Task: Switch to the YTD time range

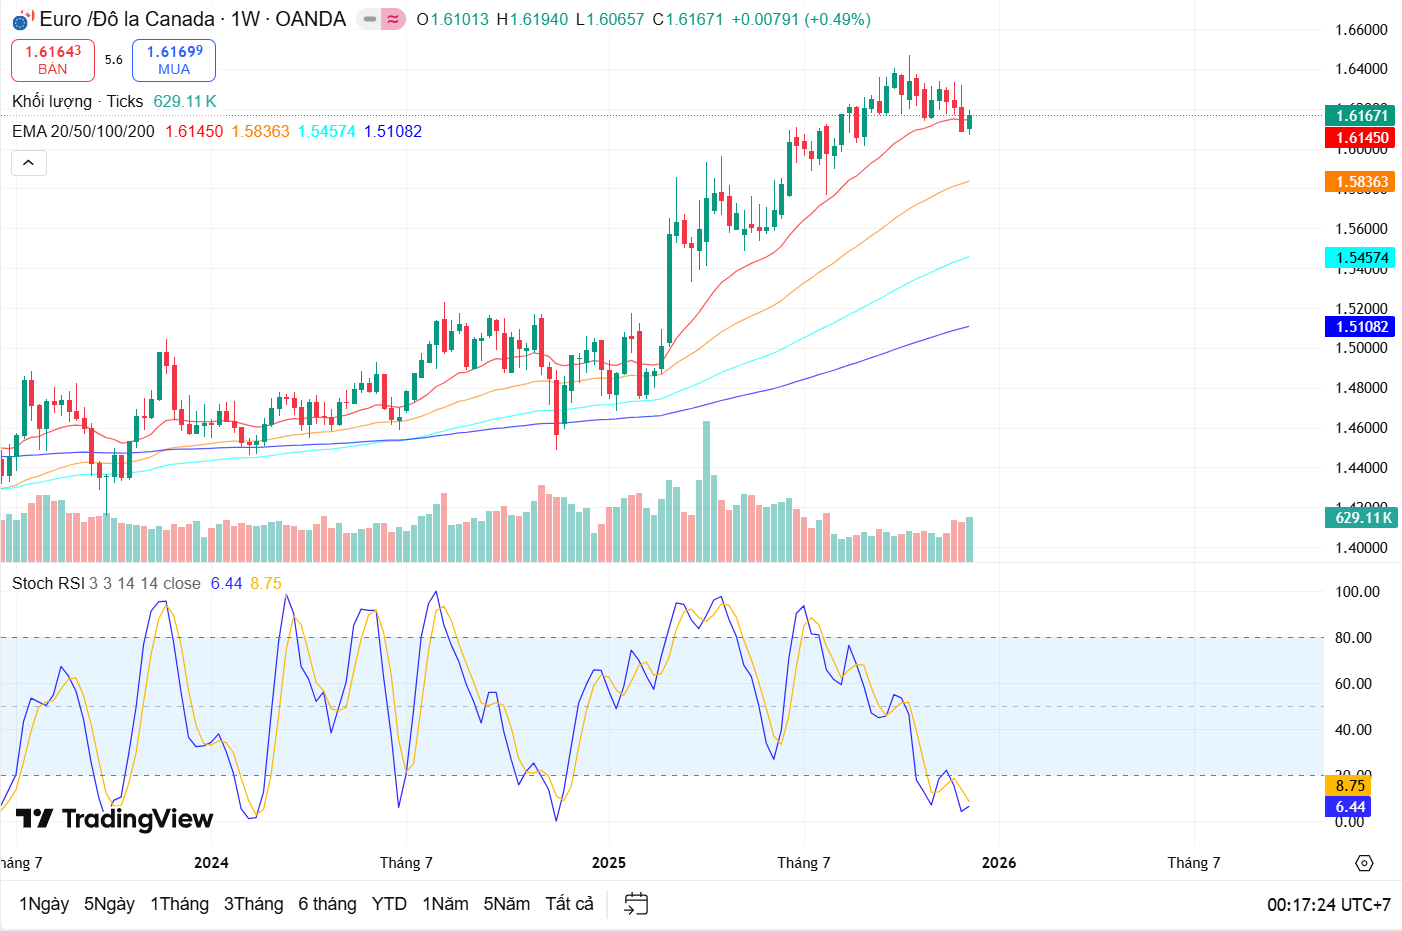Action: tap(389, 904)
